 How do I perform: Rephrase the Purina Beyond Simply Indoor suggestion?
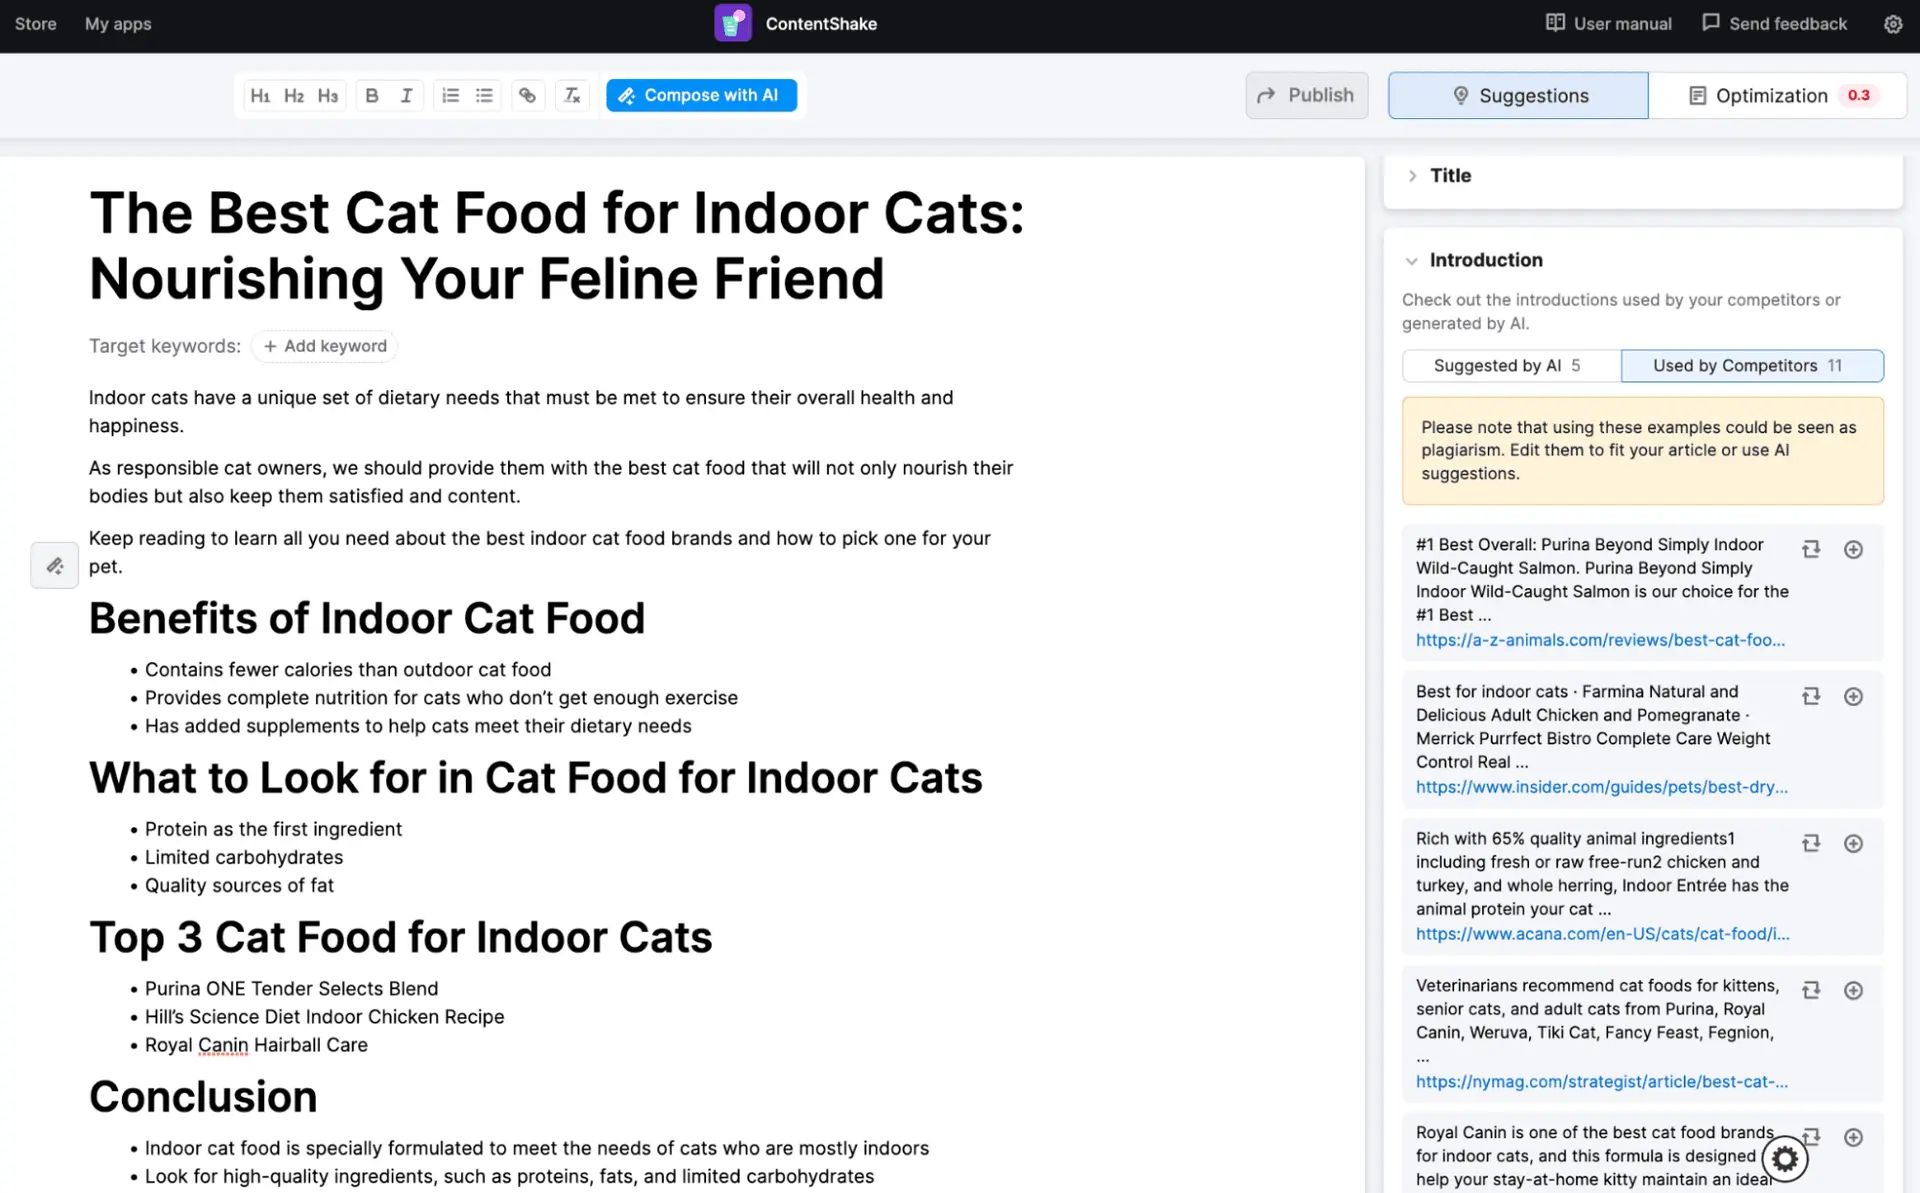(1811, 549)
